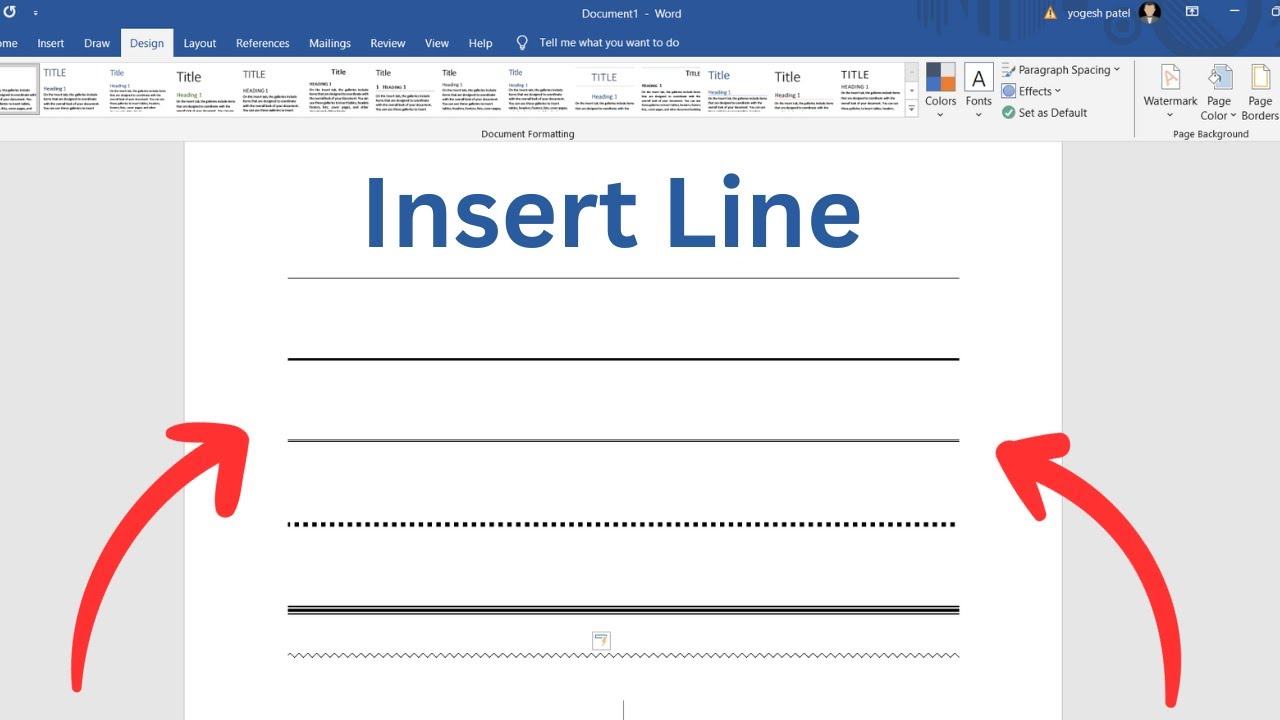Open the Watermark options

pos(1170,89)
